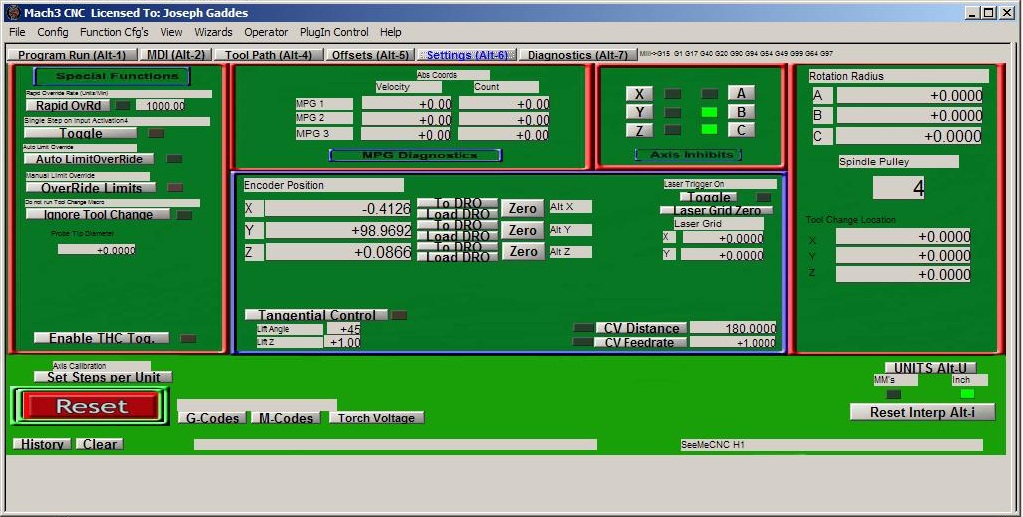Click the Rapid OvRd button

[x=68, y=105]
